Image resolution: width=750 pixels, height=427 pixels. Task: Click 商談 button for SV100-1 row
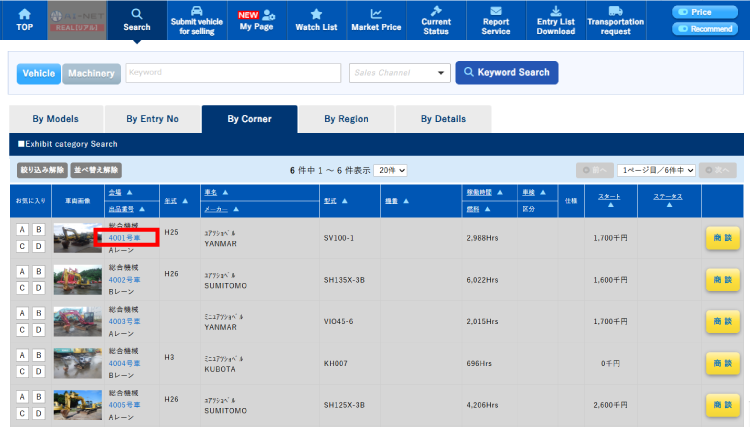(723, 238)
